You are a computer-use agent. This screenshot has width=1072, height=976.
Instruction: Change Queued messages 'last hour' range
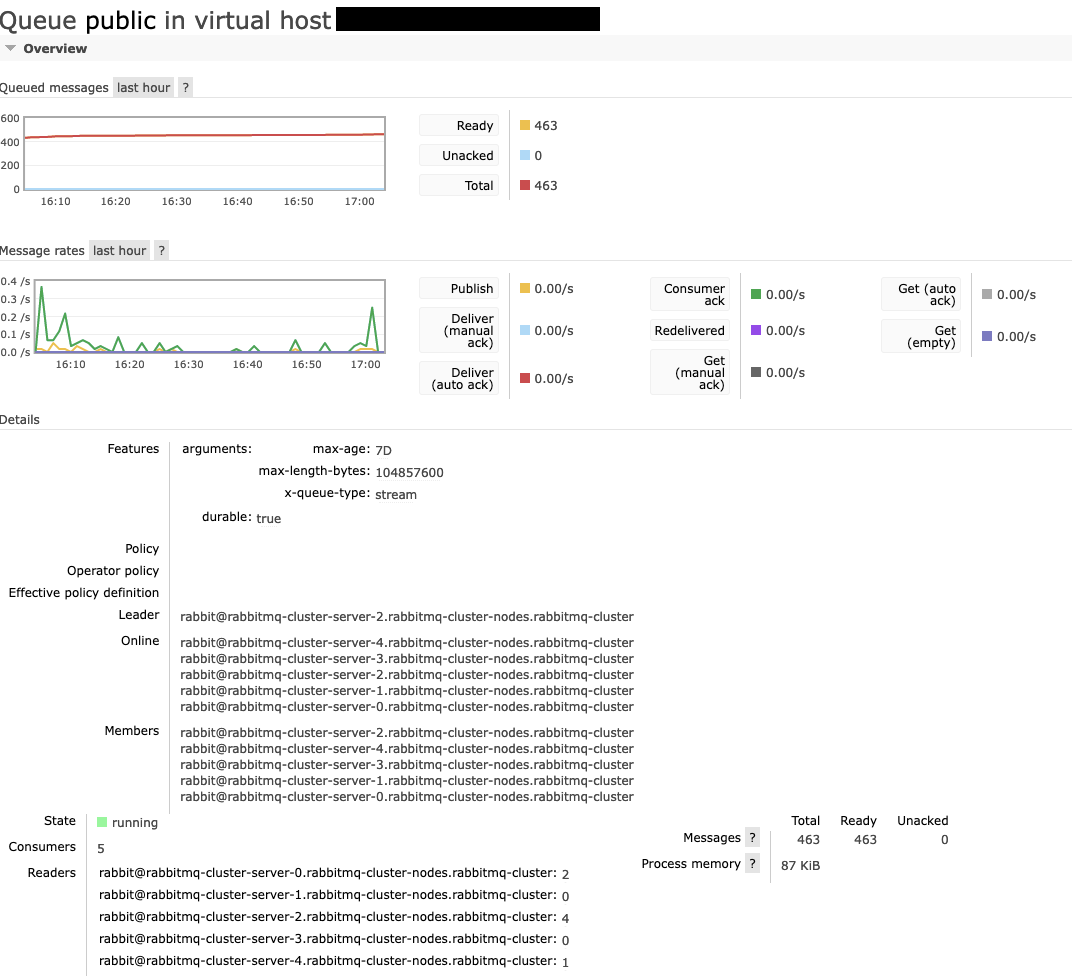(144, 87)
